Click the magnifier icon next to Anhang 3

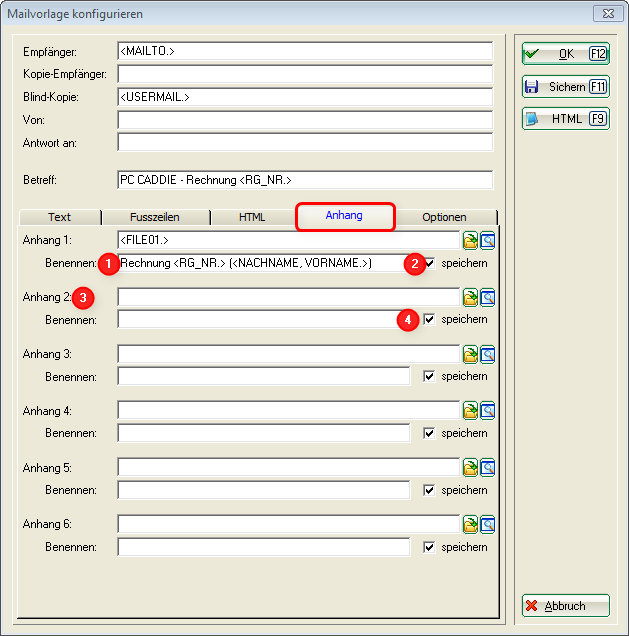(x=488, y=354)
